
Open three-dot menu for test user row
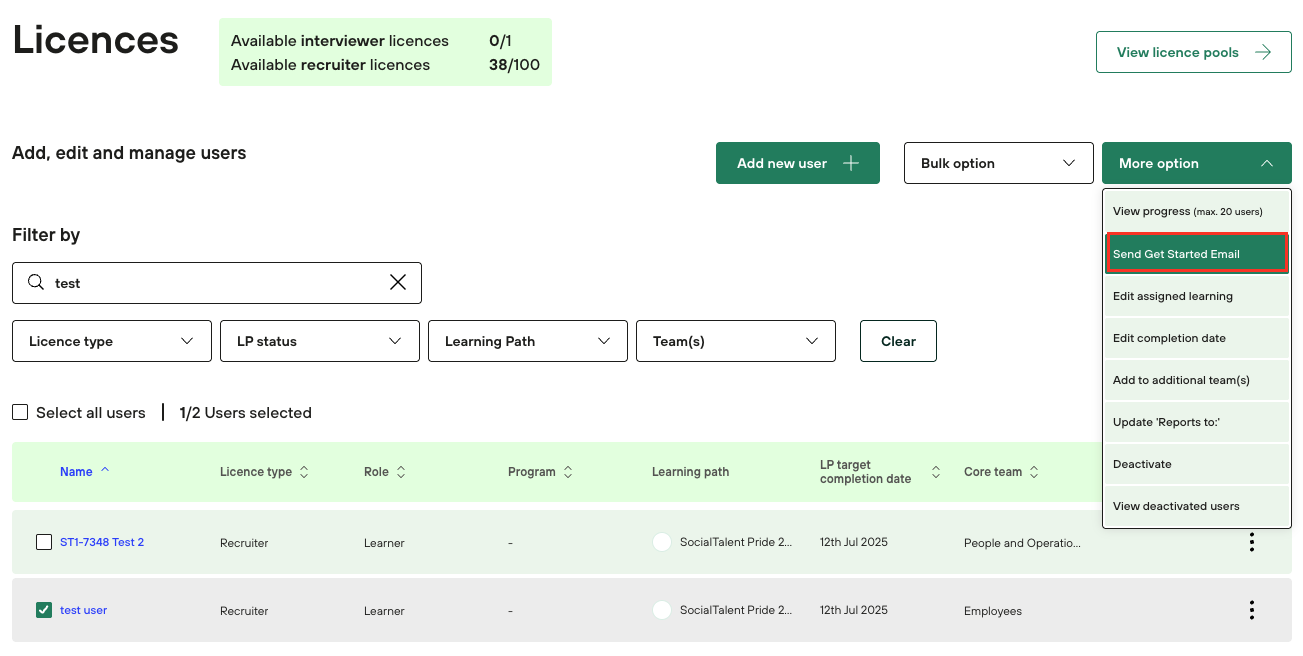click(1251, 610)
